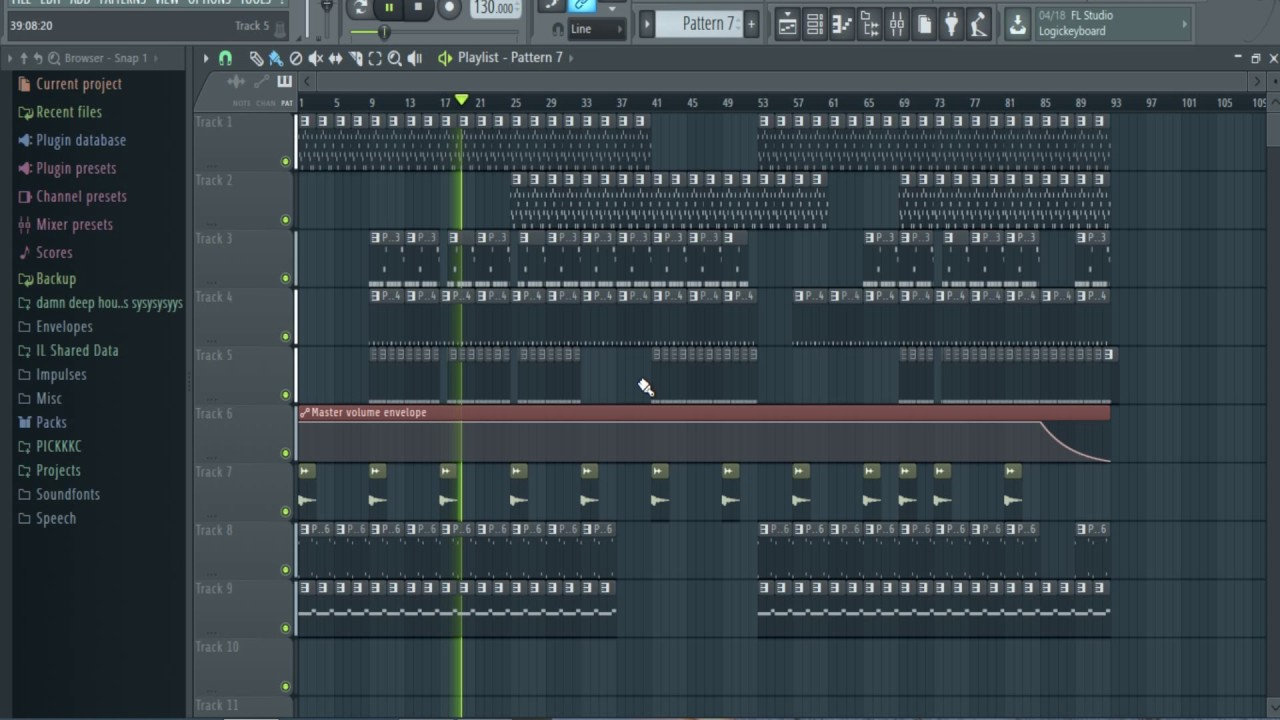Click the tempo field showing 130.000
Image resolution: width=1280 pixels, height=720 pixels.
pyautogui.click(x=493, y=8)
